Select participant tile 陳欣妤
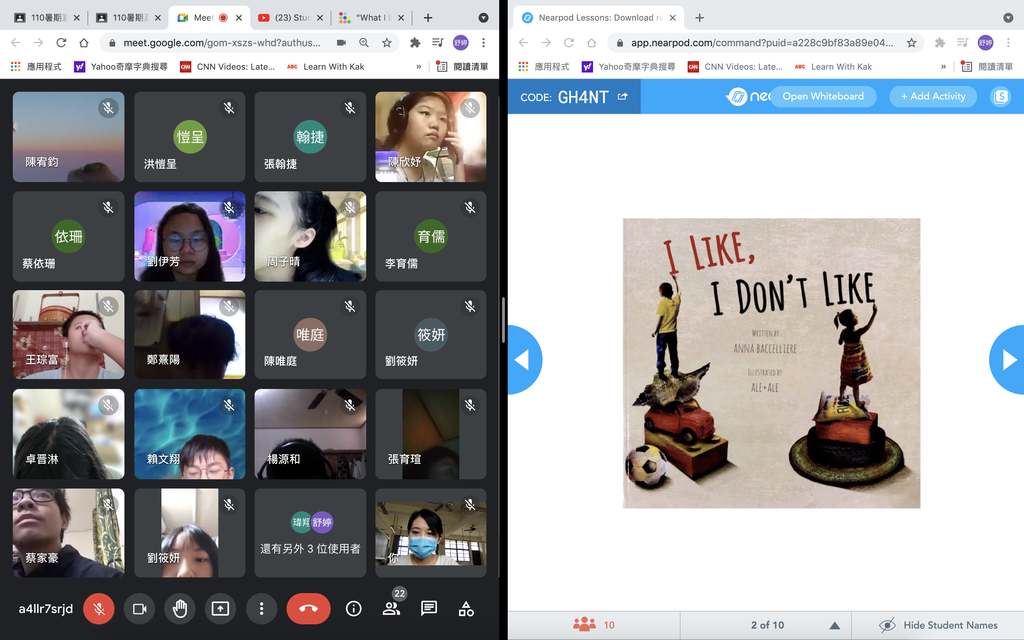This screenshot has height=640, width=1024. 431,136
